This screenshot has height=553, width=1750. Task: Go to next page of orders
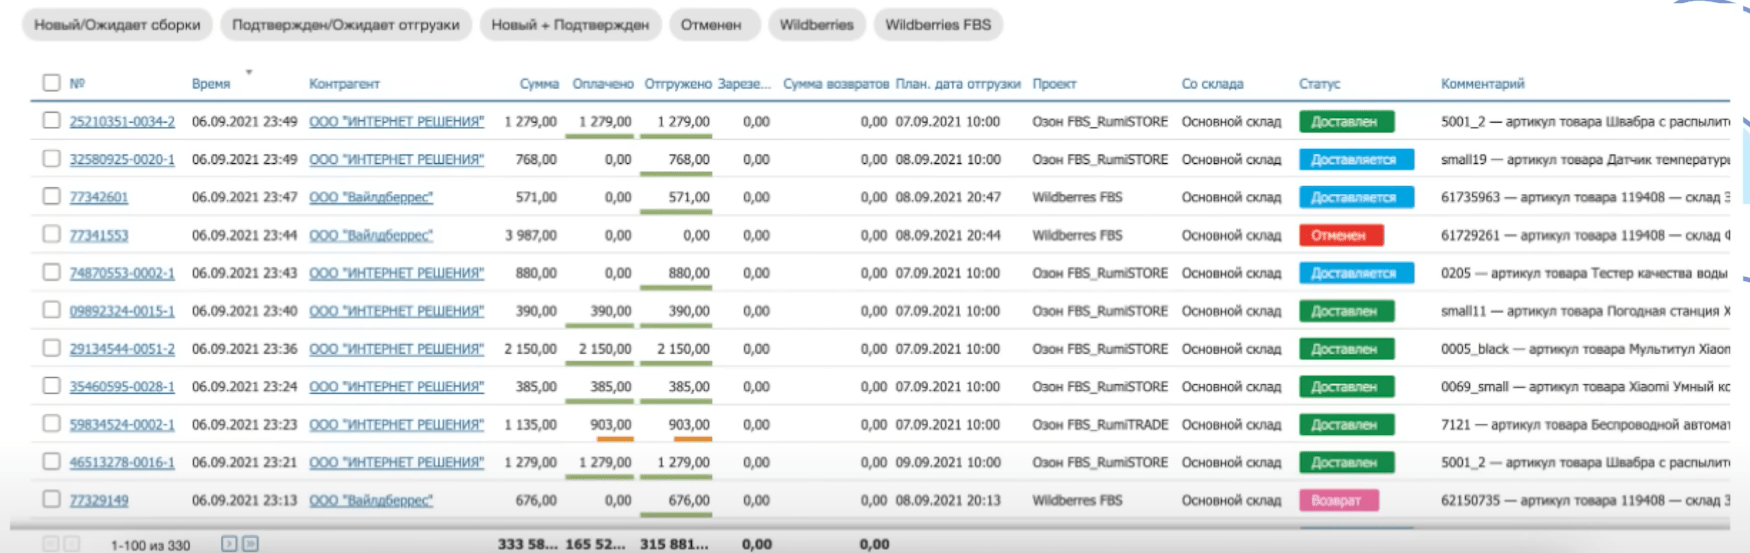pyautogui.click(x=229, y=544)
